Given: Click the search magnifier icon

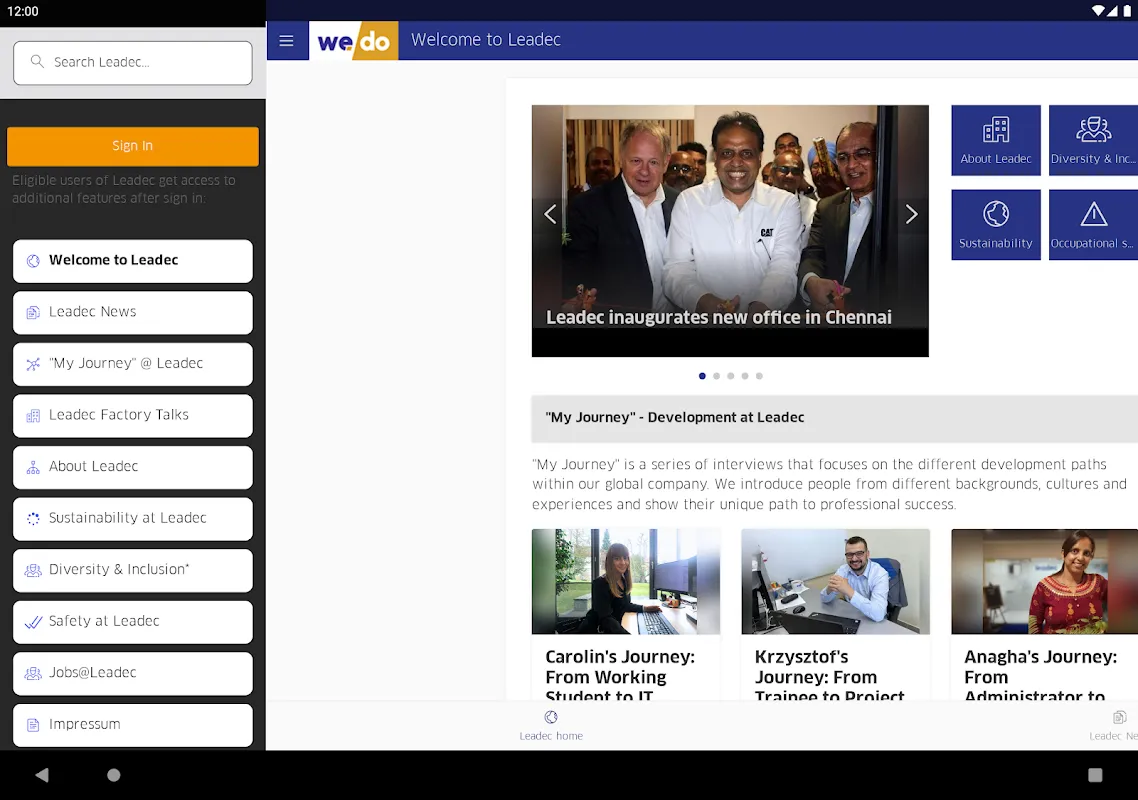Looking at the screenshot, I should (37, 62).
